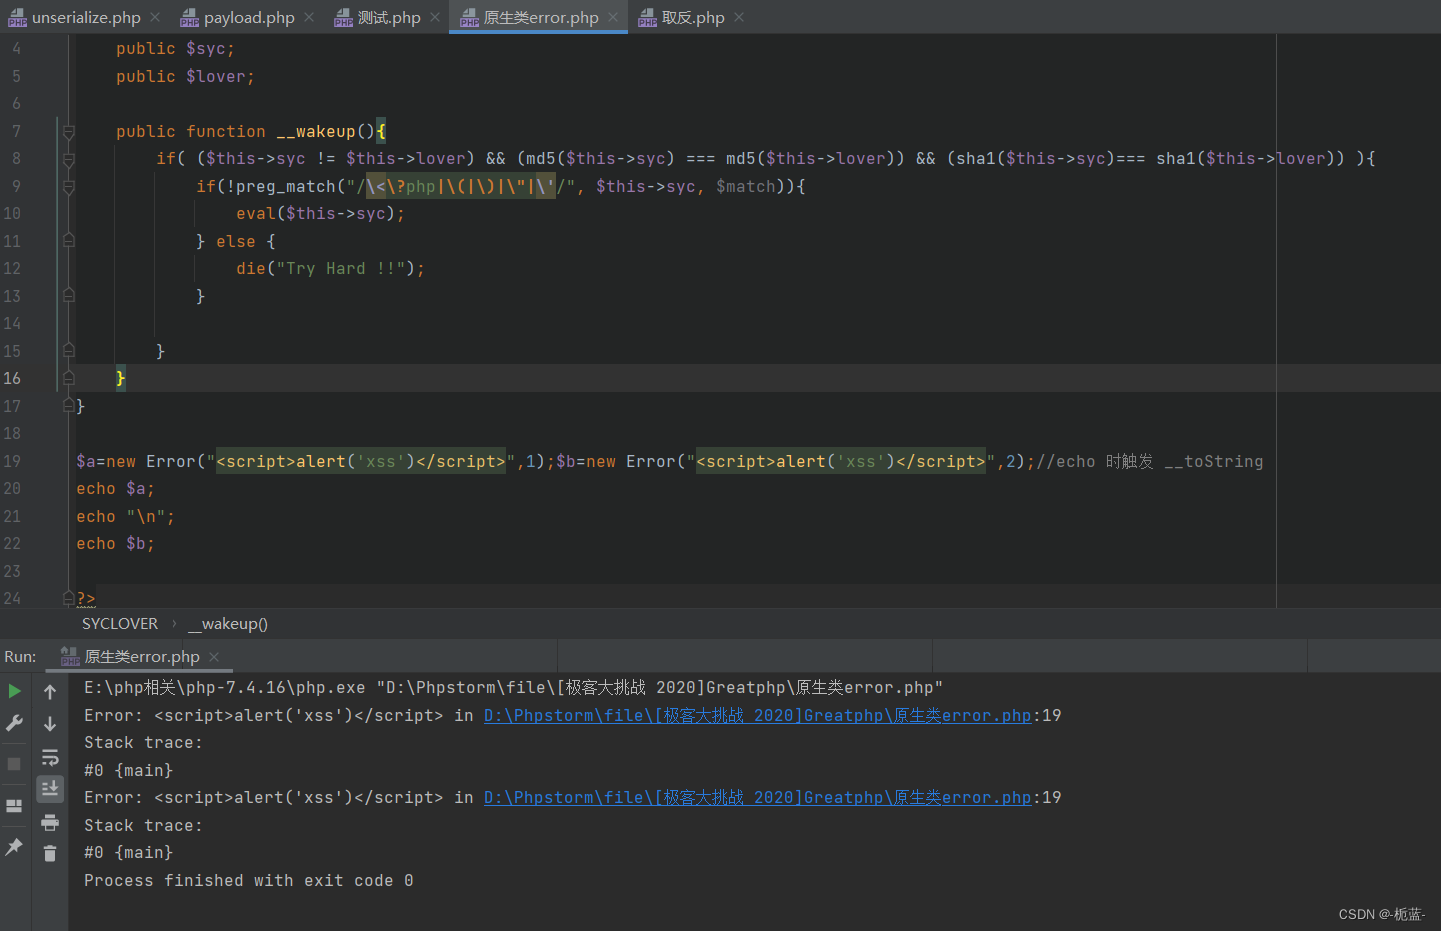Click the preg_match regex pattern string
This screenshot has width=1441, height=931.
tap(460, 186)
